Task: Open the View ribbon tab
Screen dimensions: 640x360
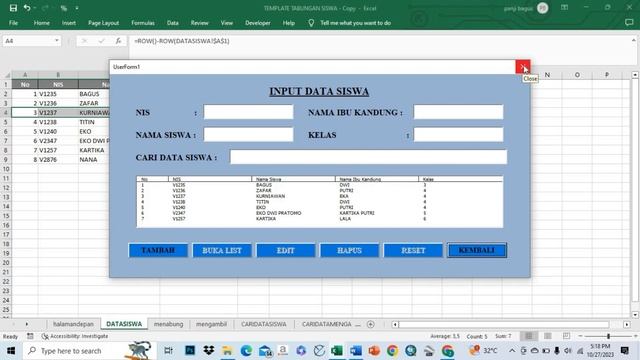Action: [x=227, y=23]
